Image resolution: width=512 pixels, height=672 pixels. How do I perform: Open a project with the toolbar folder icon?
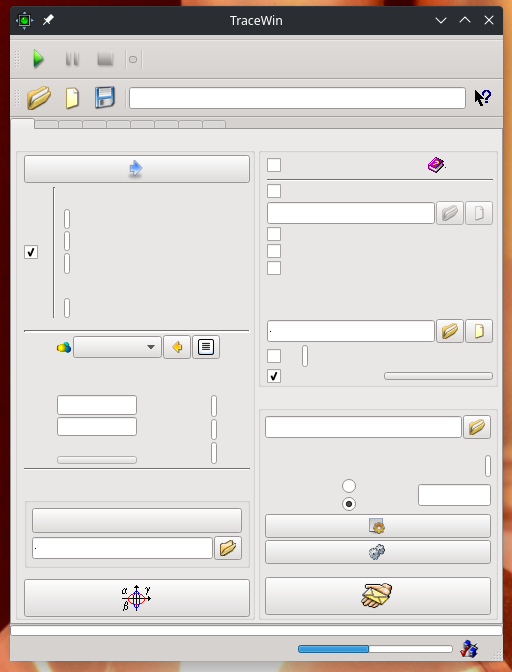pyautogui.click(x=39, y=98)
